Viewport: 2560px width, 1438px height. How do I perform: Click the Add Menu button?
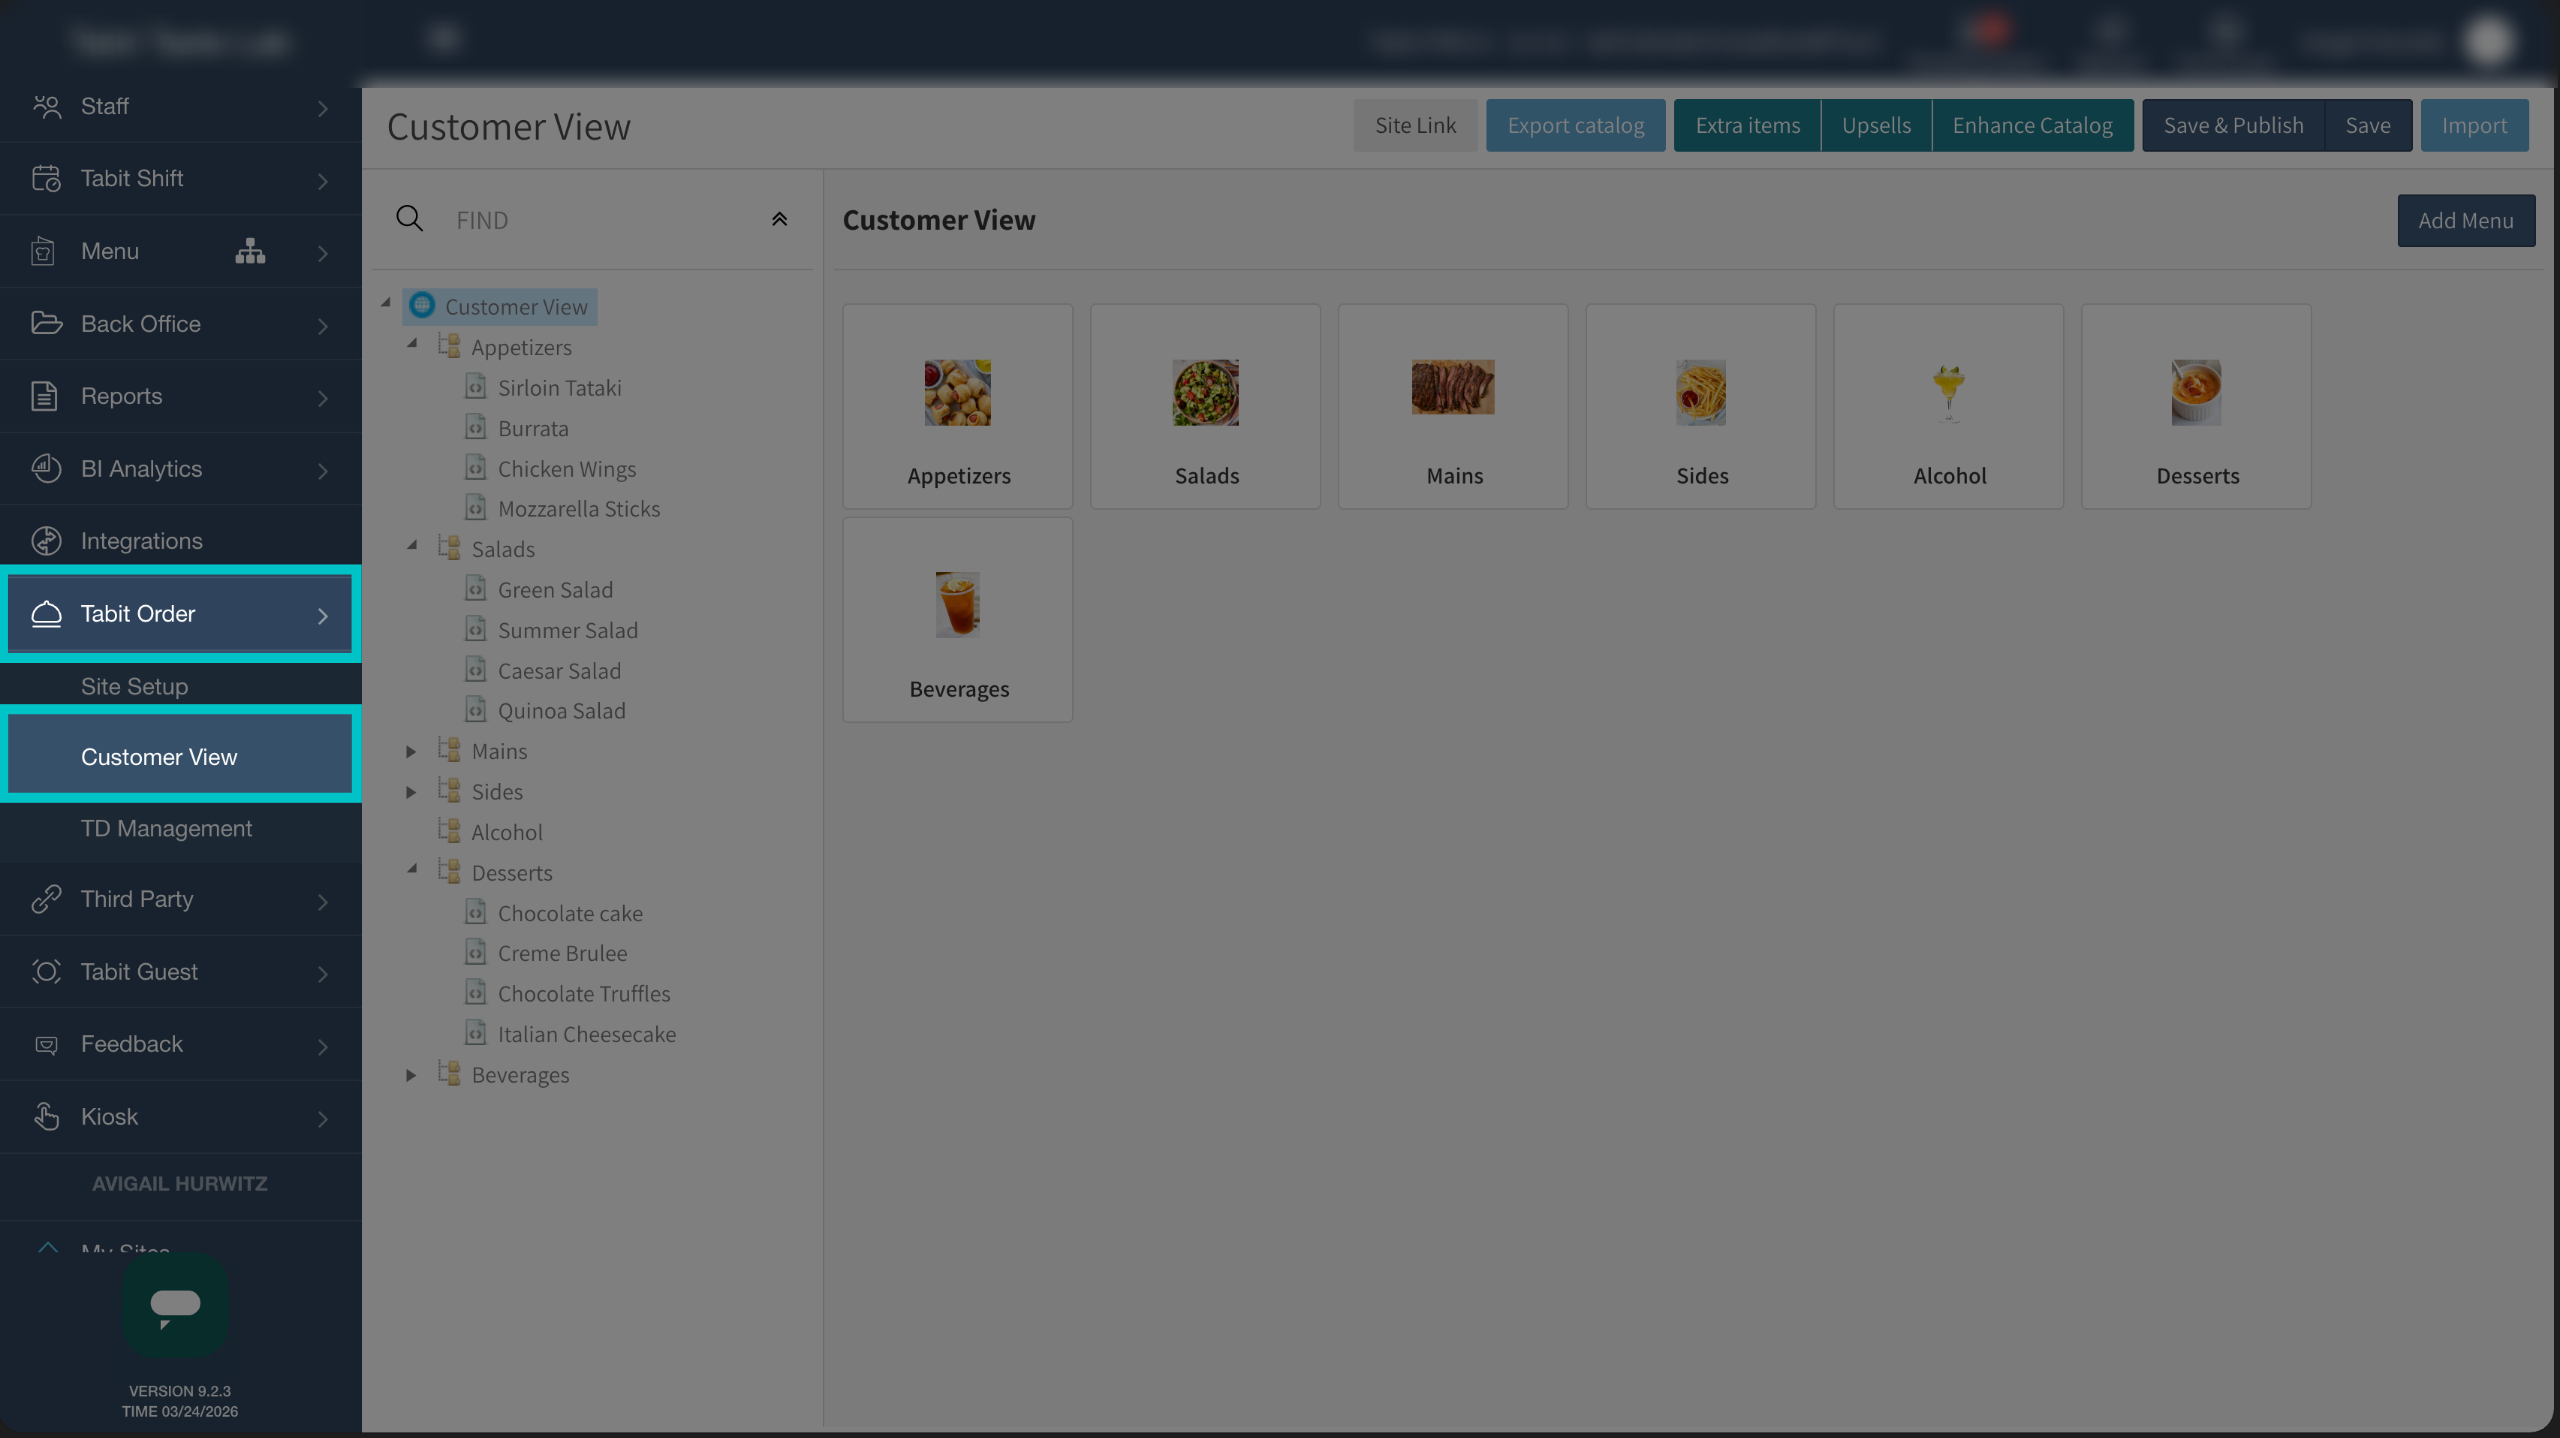(2466, 220)
